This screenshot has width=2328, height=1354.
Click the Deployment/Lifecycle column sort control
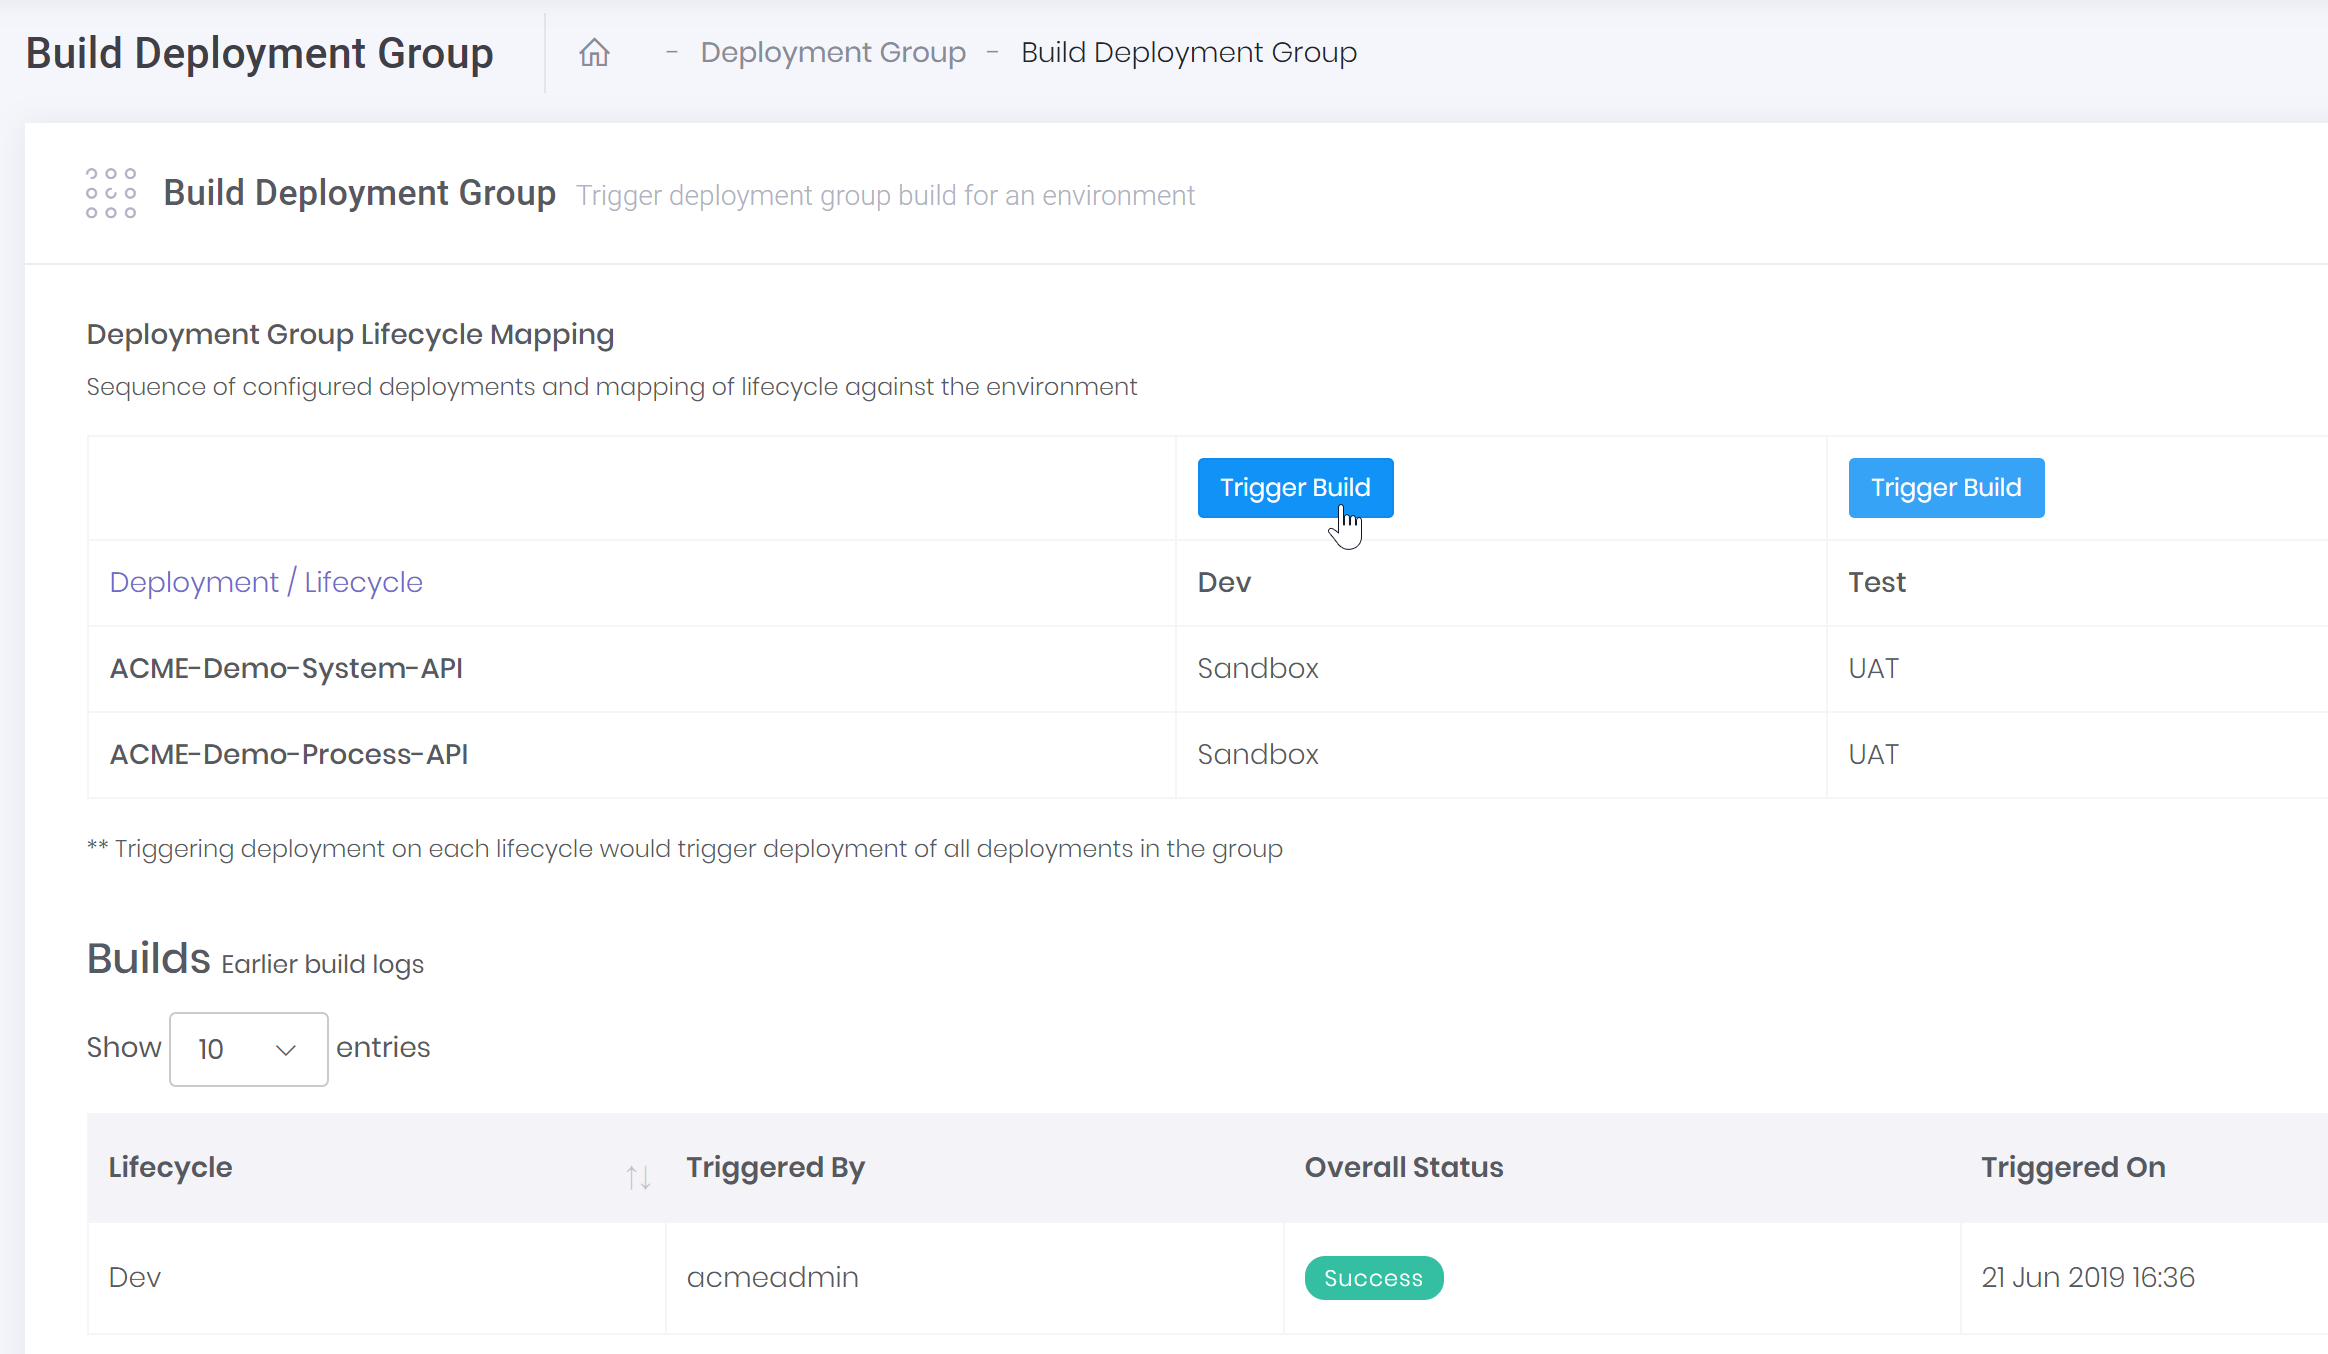[636, 1172]
